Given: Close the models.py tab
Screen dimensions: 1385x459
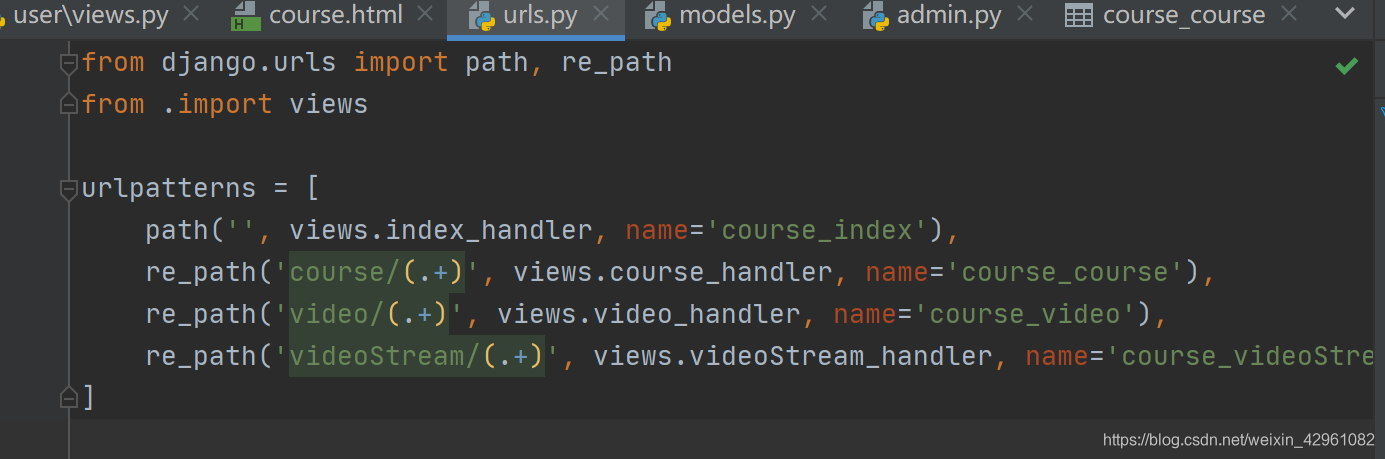Looking at the screenshot, I should click(819, 14).
